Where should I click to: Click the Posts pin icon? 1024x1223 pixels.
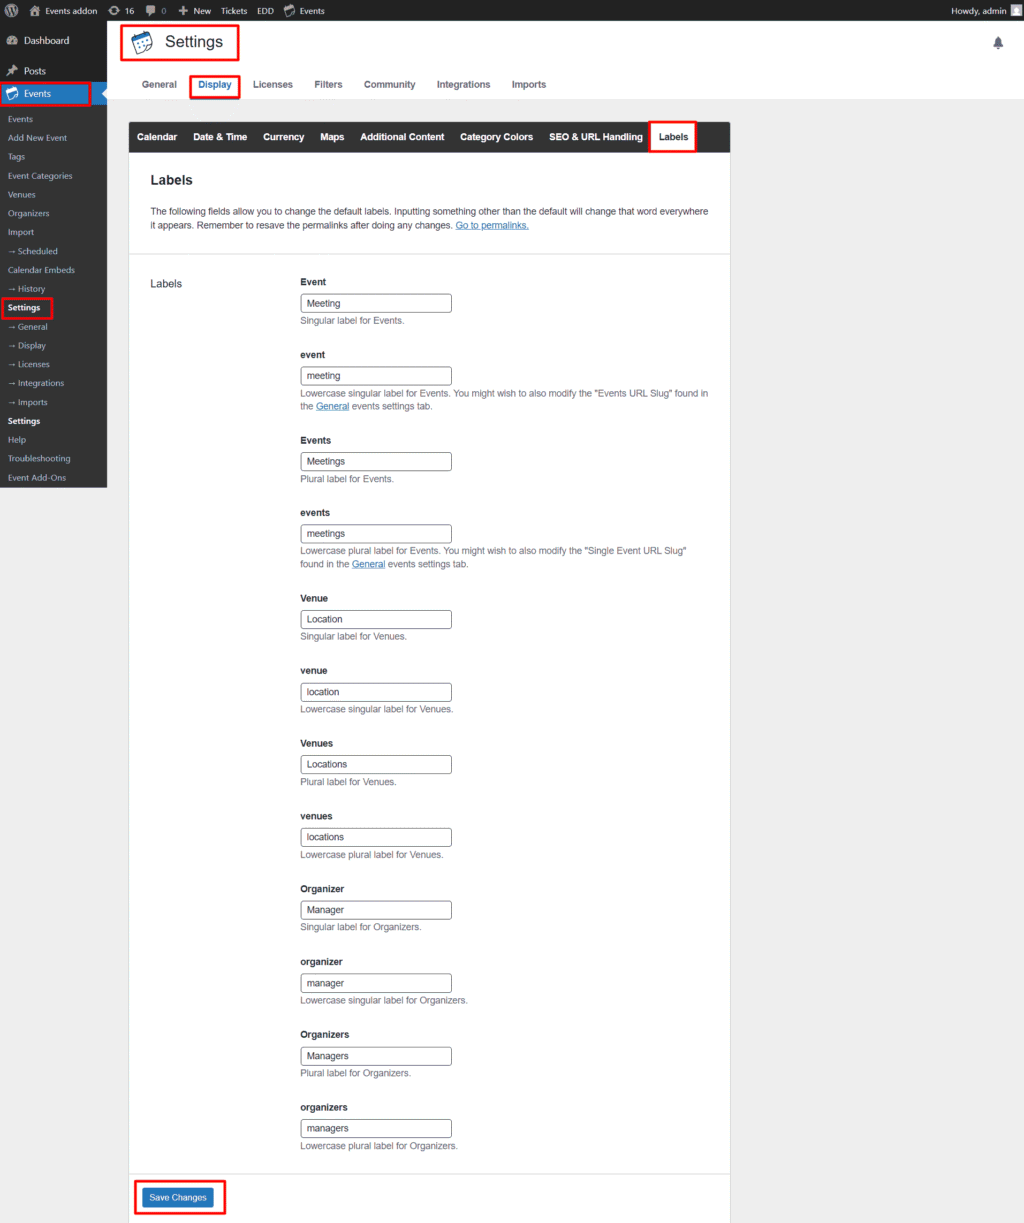(x=12, y=71)
